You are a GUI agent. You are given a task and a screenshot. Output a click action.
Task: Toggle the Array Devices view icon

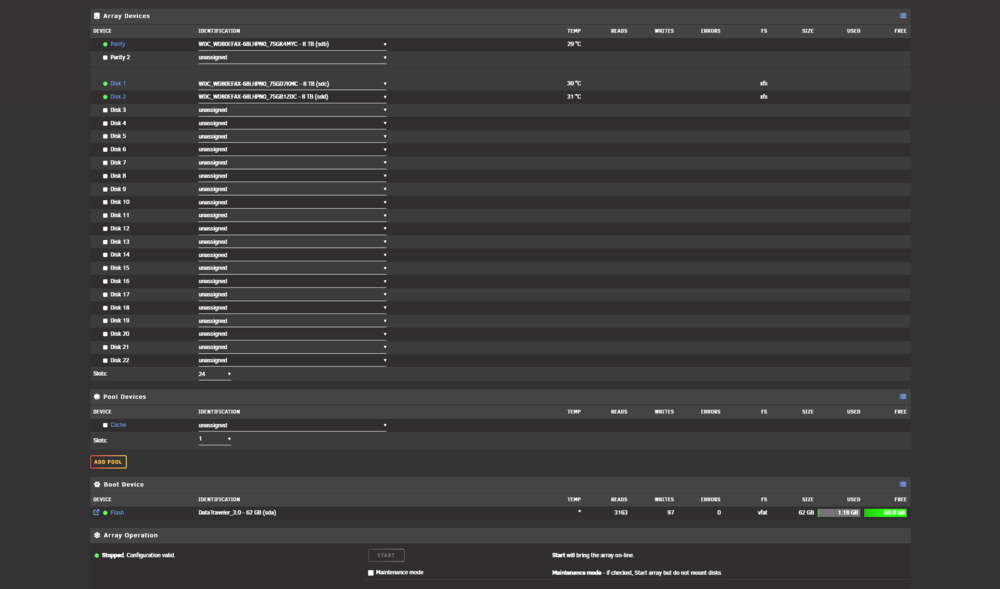(x=902, y=16)
